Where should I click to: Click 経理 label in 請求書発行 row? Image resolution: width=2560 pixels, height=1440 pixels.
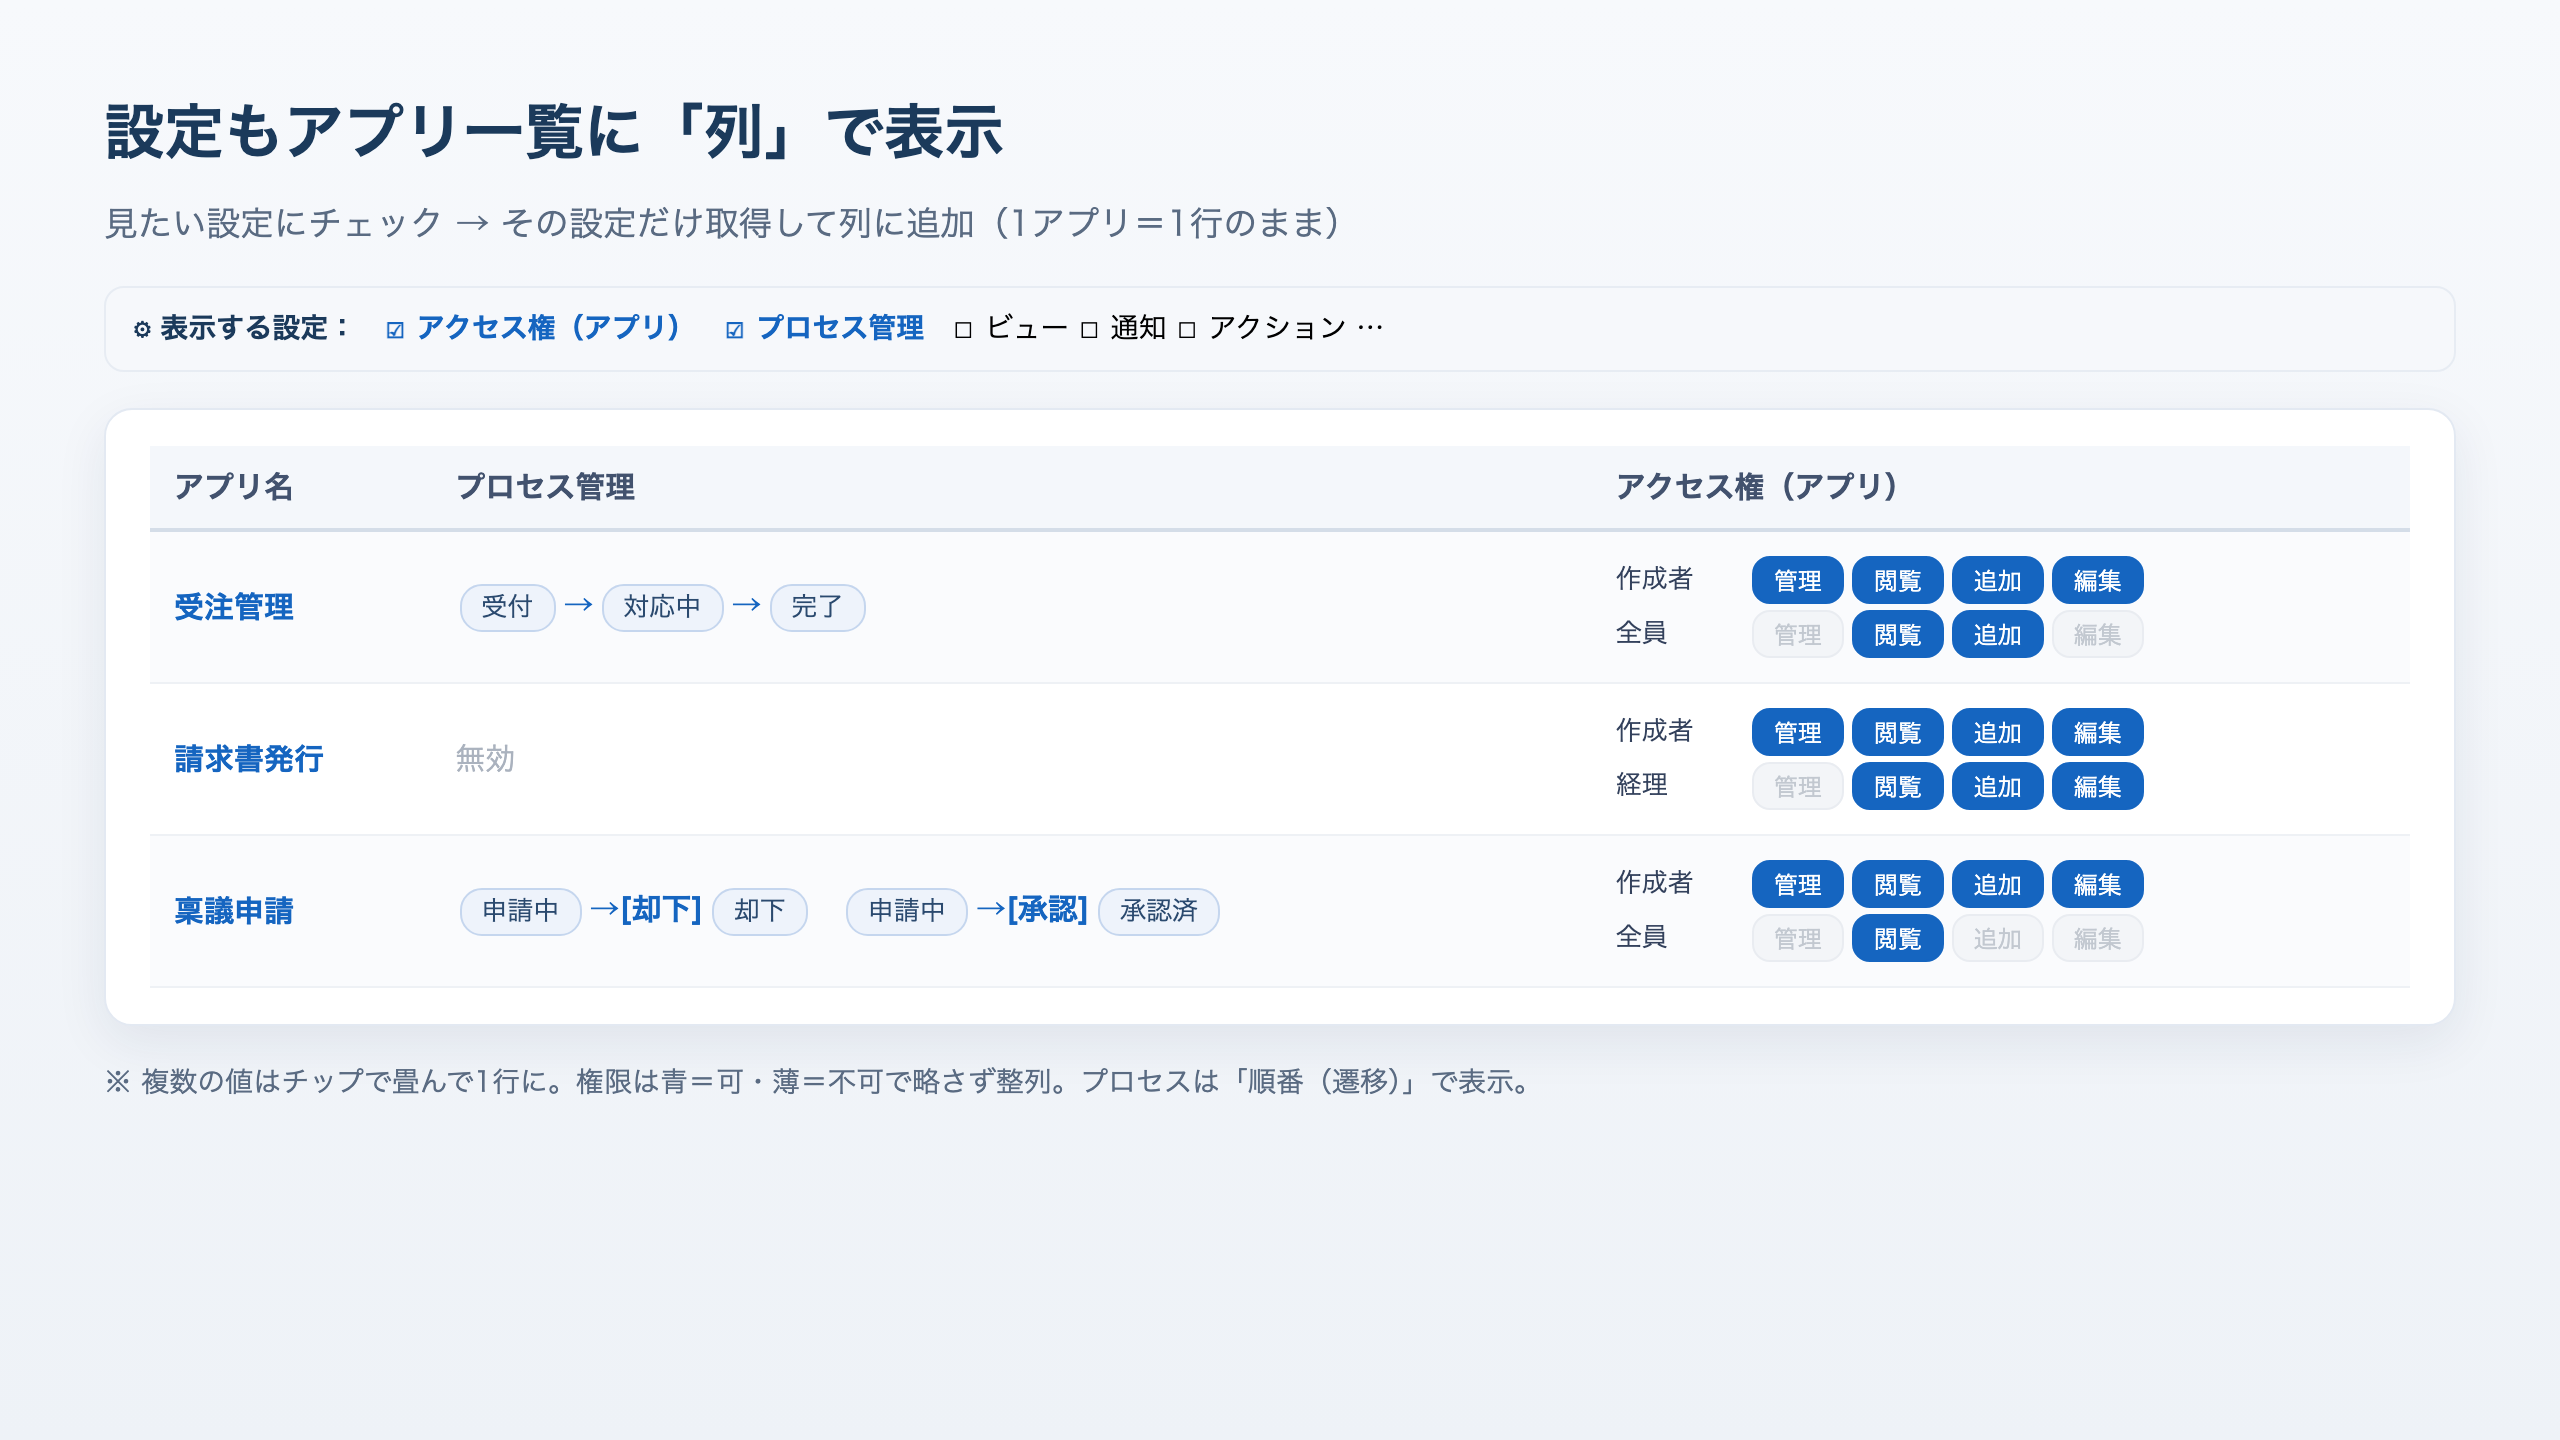click(1641, 784)
